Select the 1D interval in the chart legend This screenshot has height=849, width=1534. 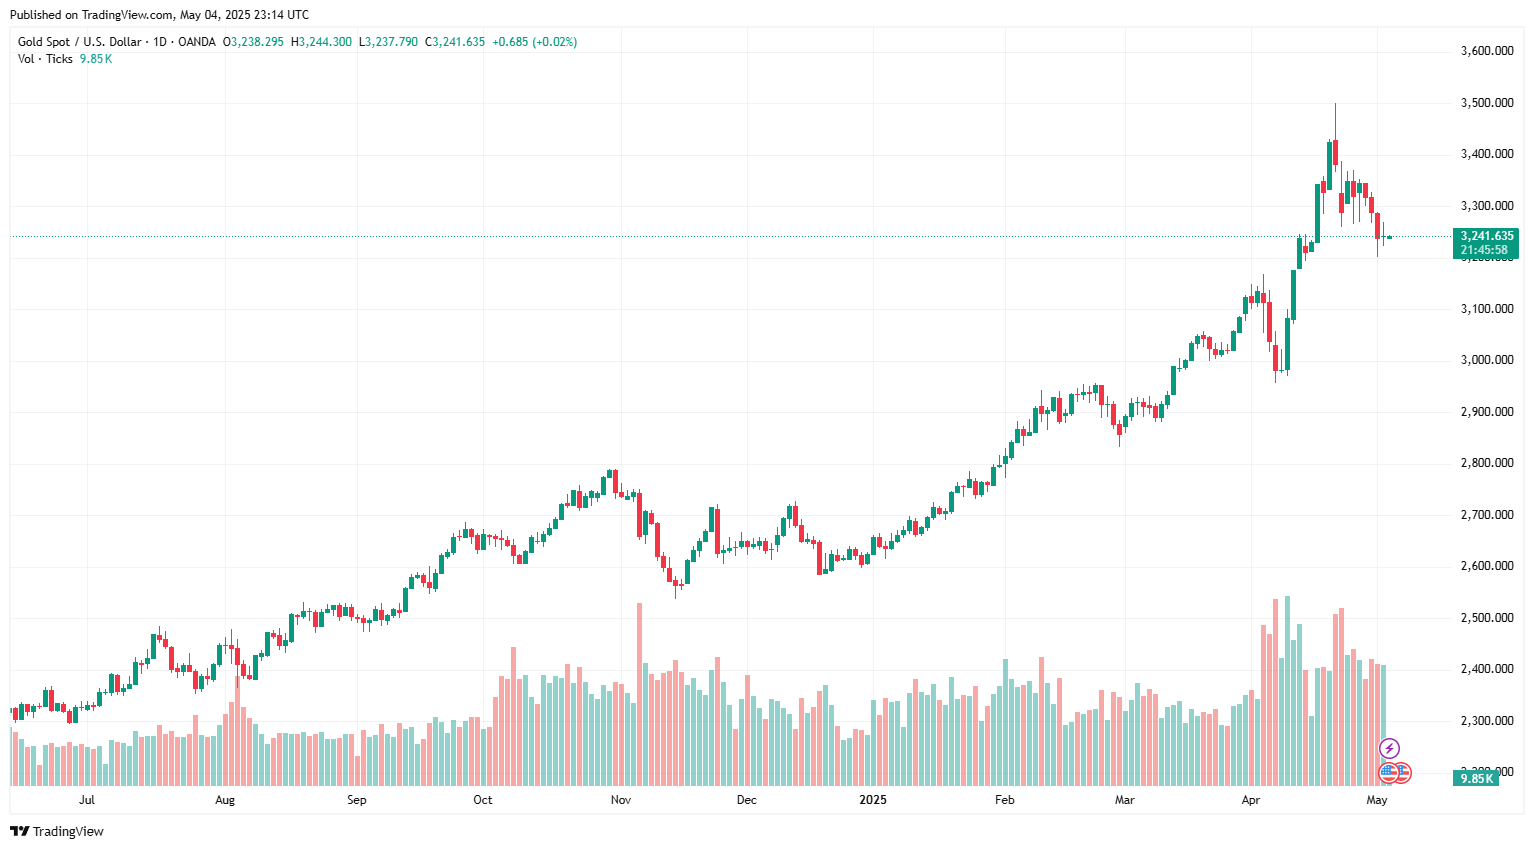click(160, 42)
